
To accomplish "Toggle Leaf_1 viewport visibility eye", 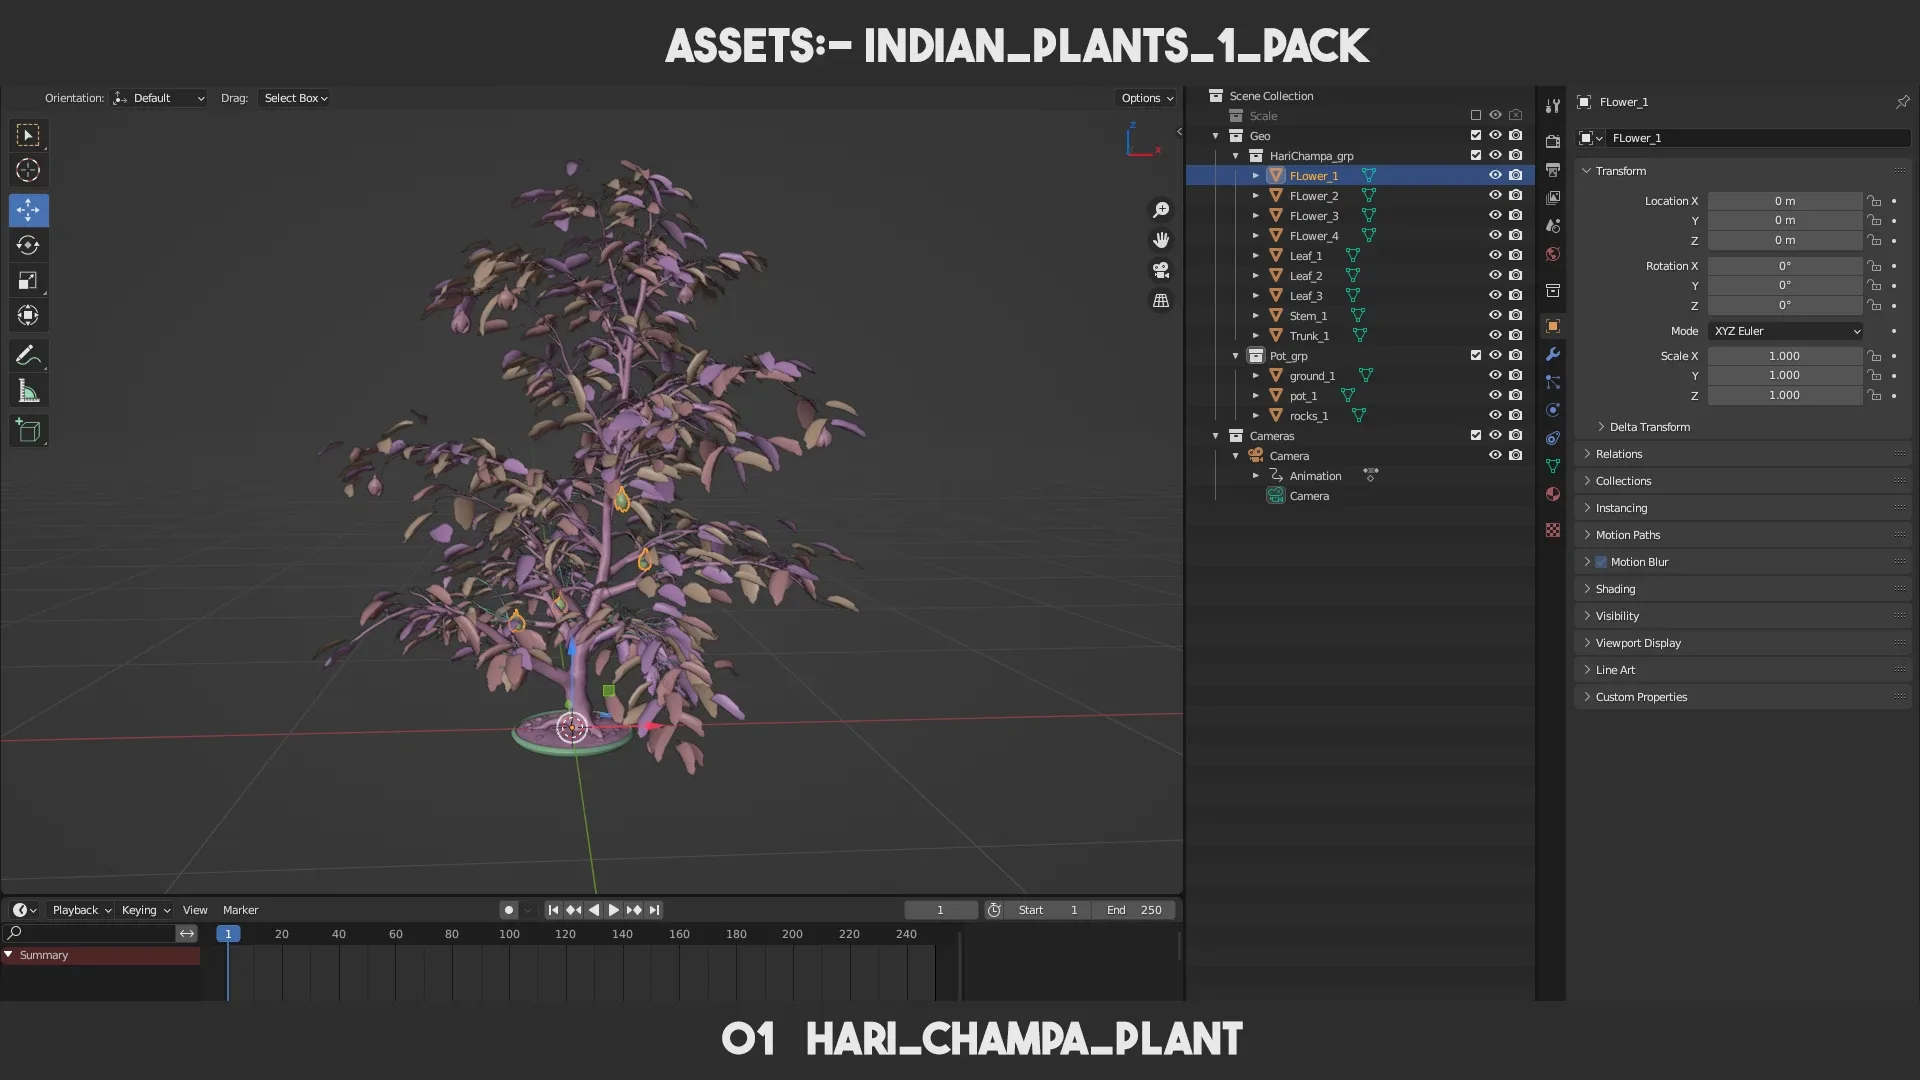I will click(1495, 256).
